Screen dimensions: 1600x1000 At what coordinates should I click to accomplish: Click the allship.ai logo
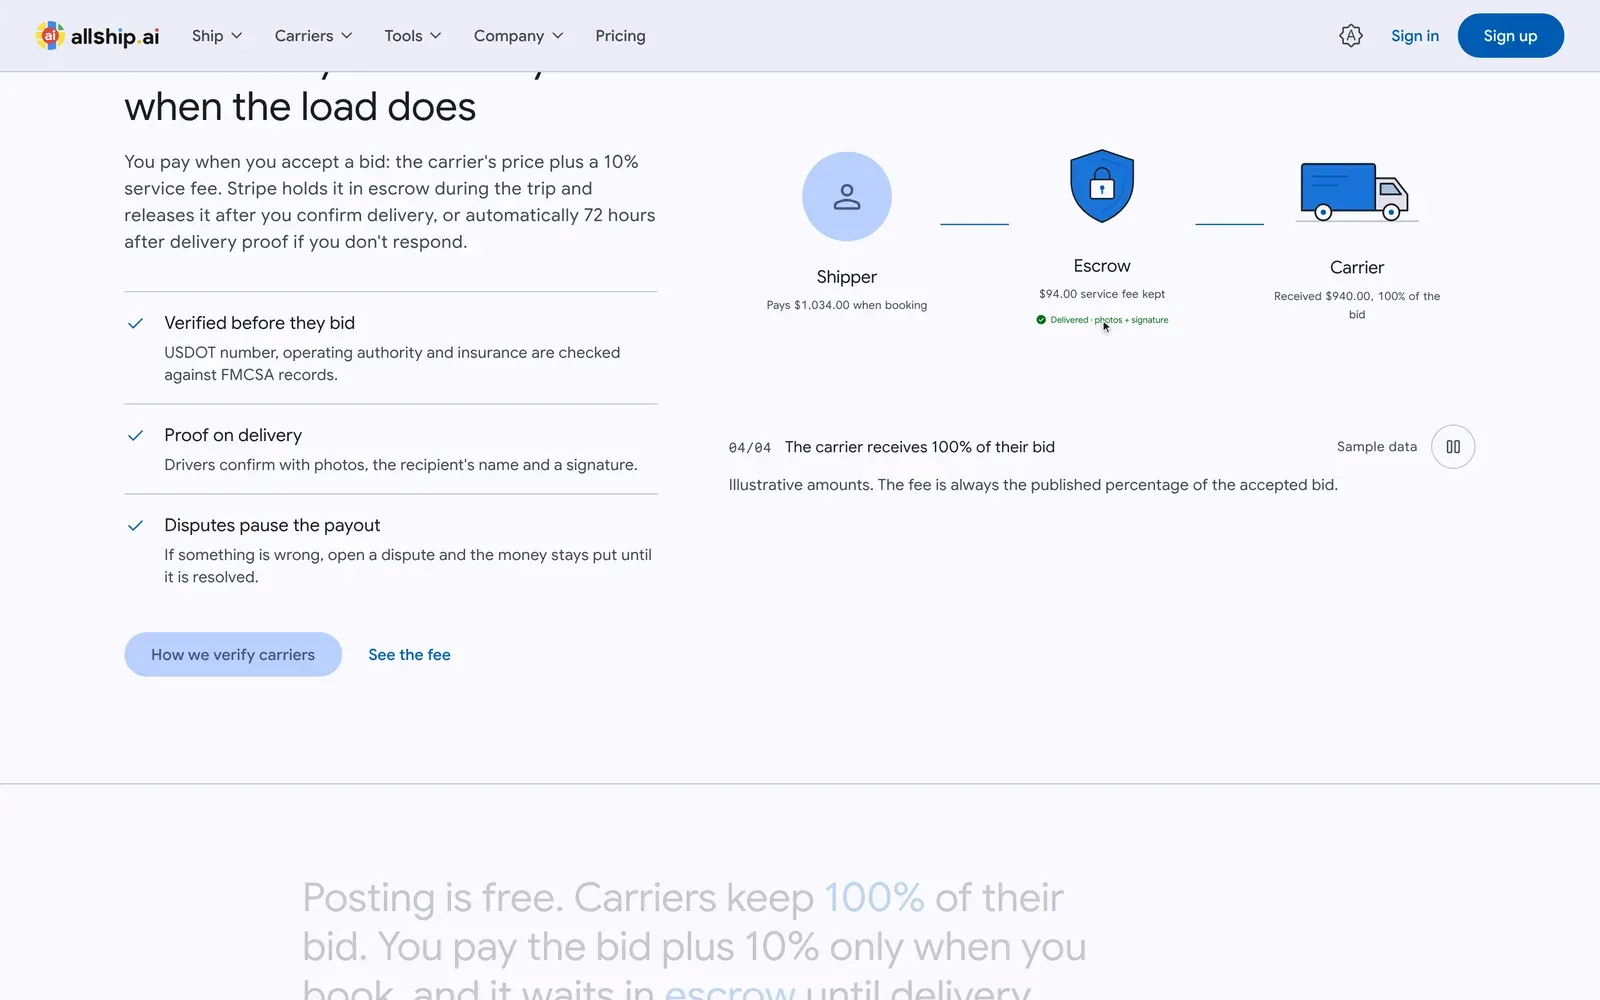(97, 36)
